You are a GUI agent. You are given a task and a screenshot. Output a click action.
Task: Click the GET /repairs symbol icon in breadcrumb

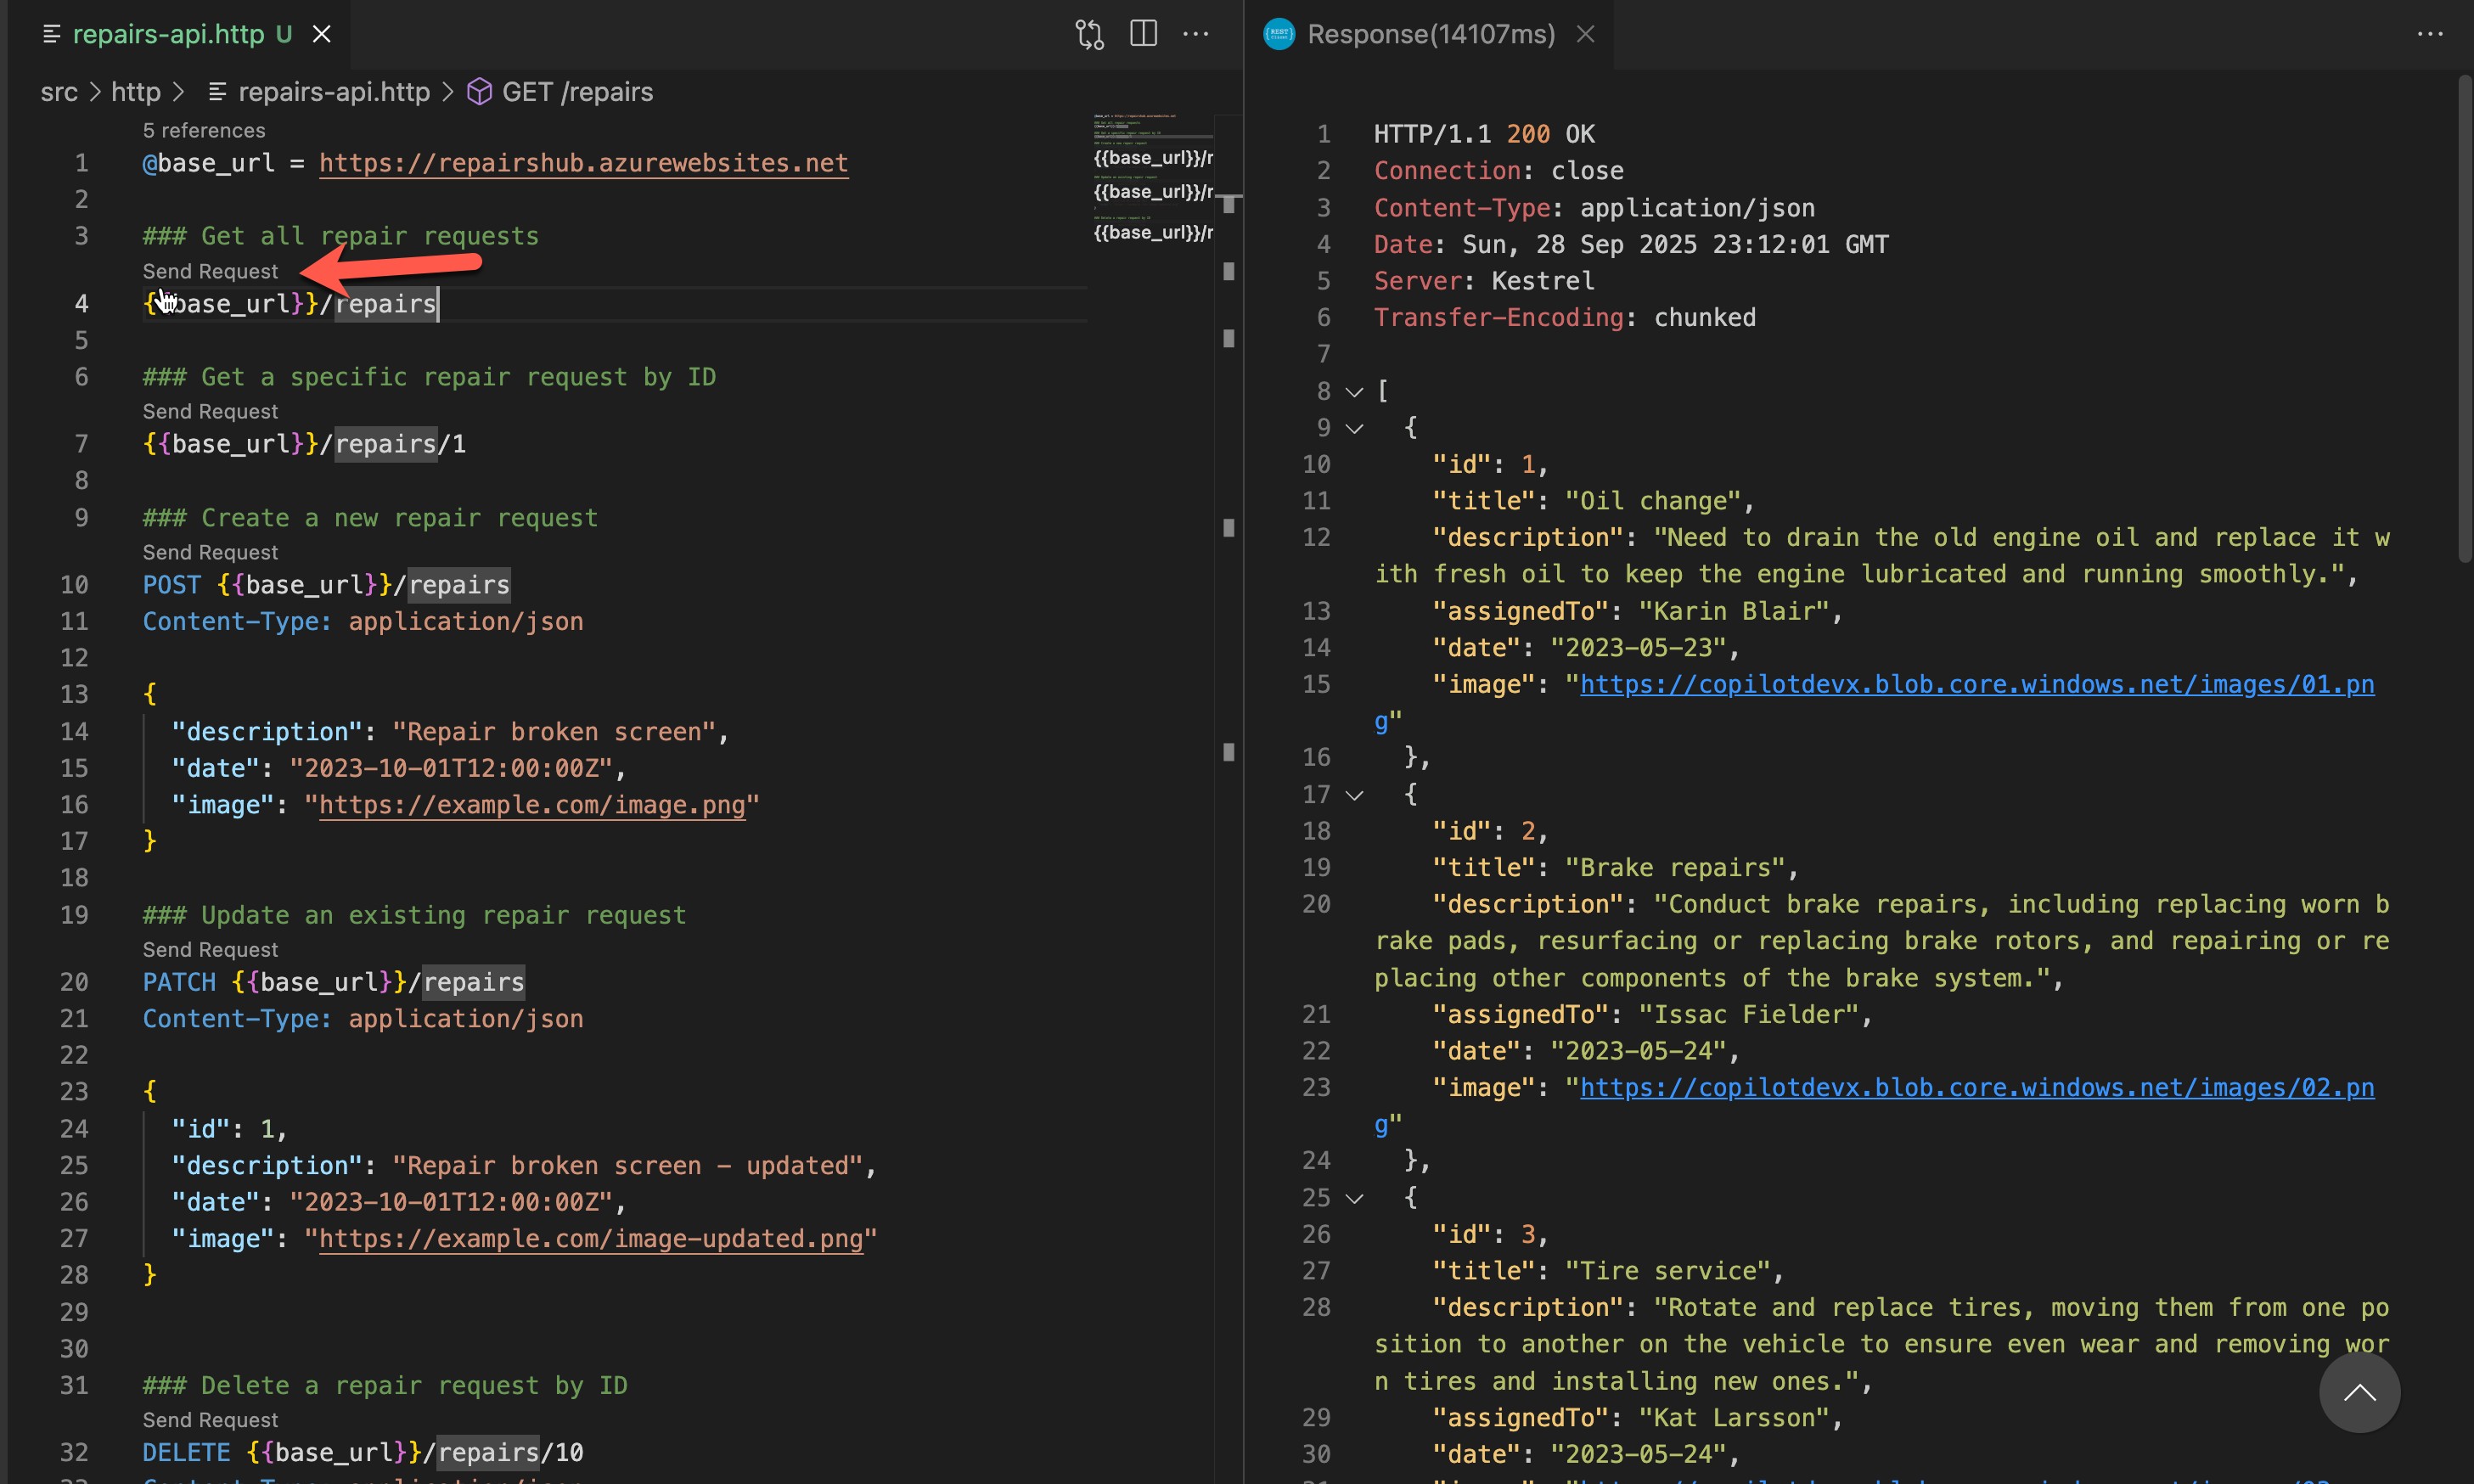click(x=480, y=91)
